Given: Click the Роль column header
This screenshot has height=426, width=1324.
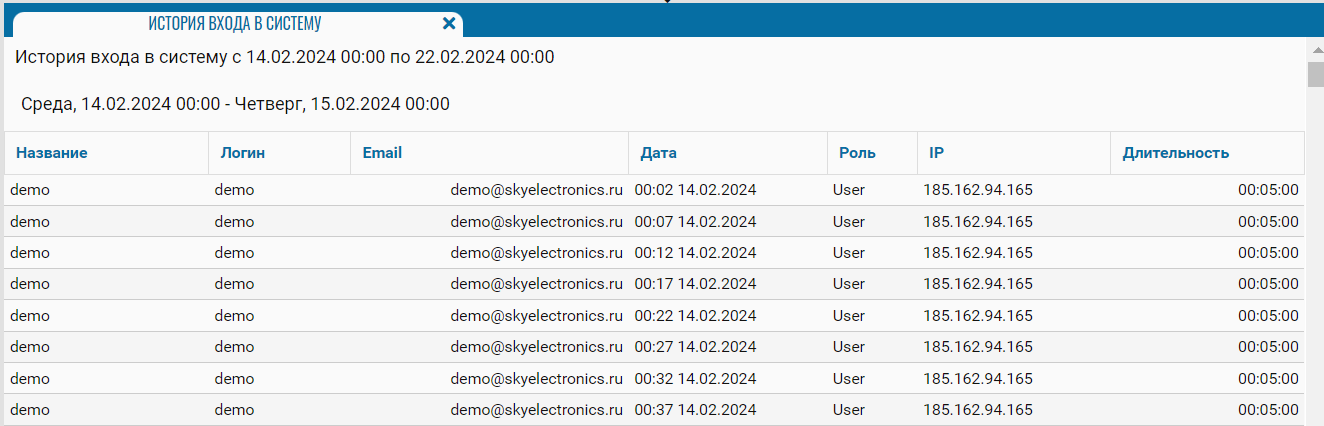Looking at the screenshot, I should [x=857, y=153].
